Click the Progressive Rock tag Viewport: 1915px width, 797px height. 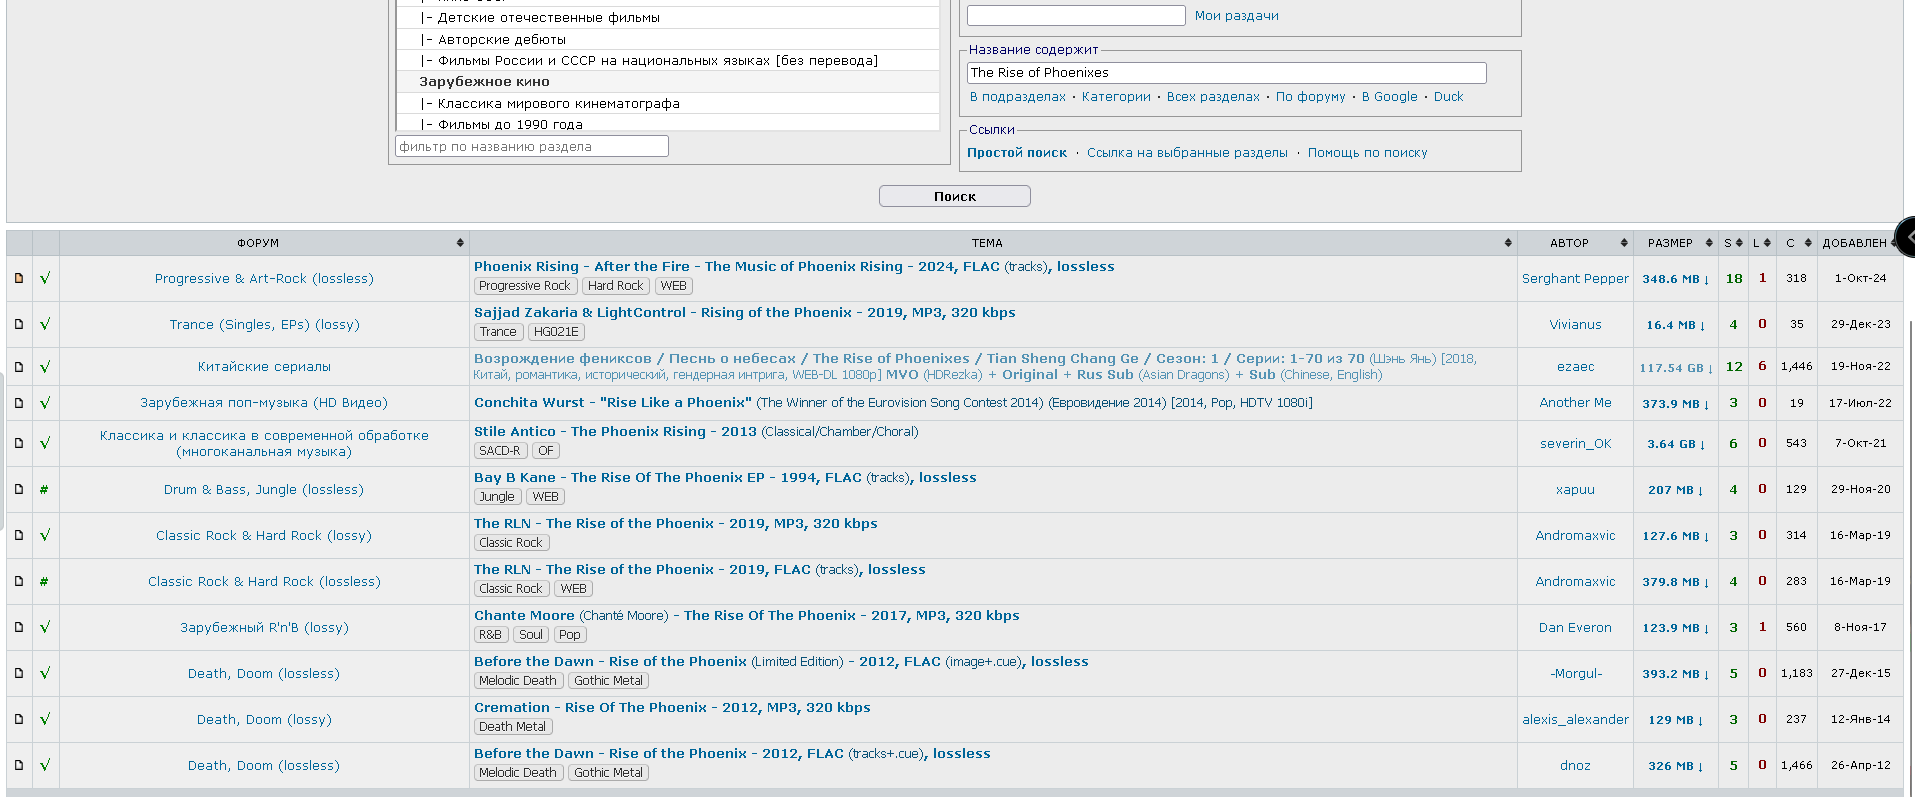pyautogui.click(x=524, y=286)
